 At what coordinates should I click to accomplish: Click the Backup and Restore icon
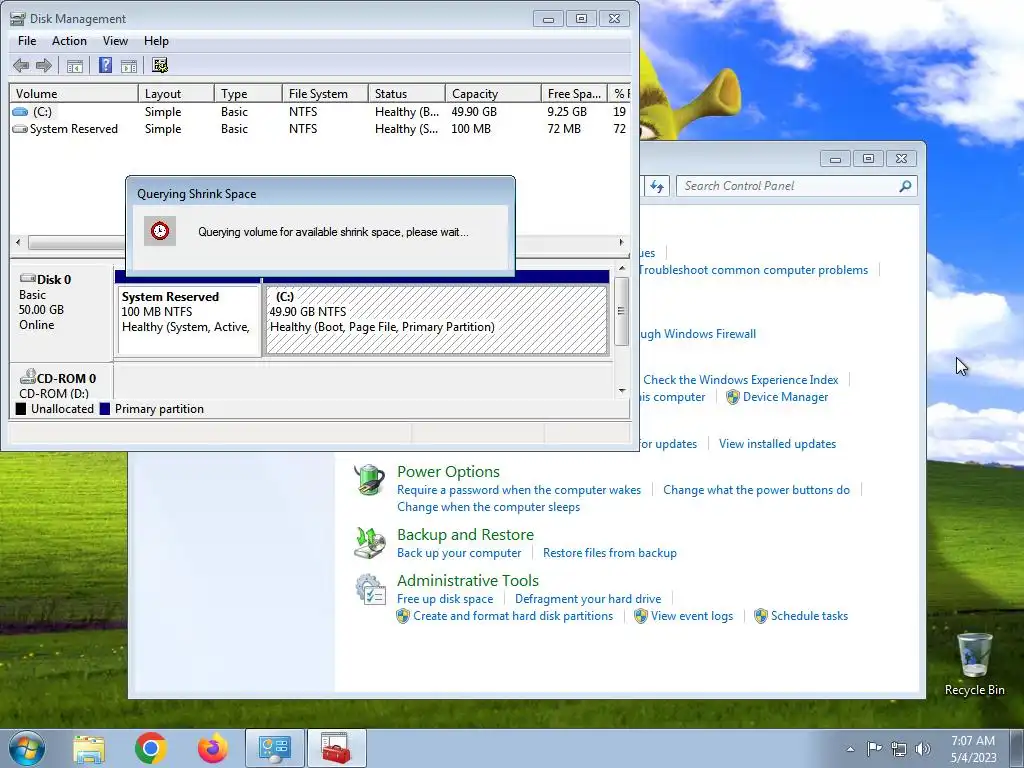tap(370, 543)
